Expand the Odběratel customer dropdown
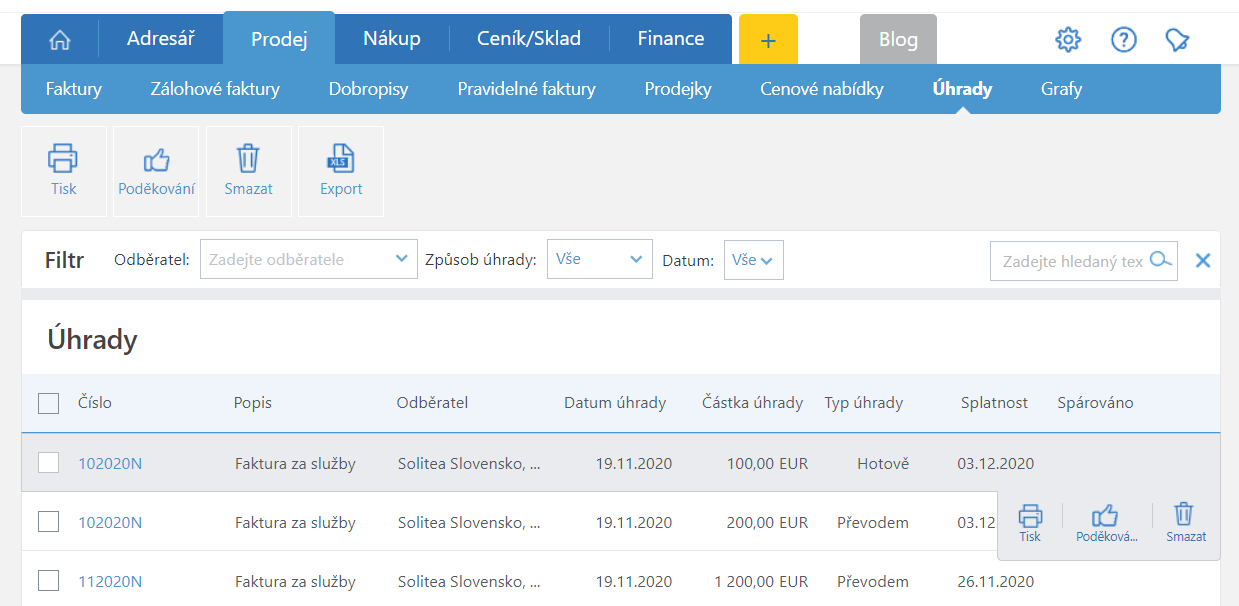The width and height of the screenshot is (1239, 606). (x=401, y=259)
